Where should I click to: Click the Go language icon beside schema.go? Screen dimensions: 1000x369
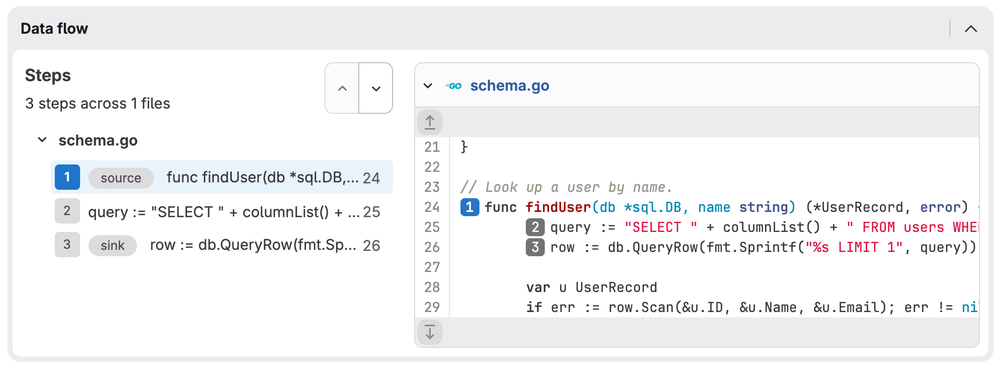[x=453, y=85]
